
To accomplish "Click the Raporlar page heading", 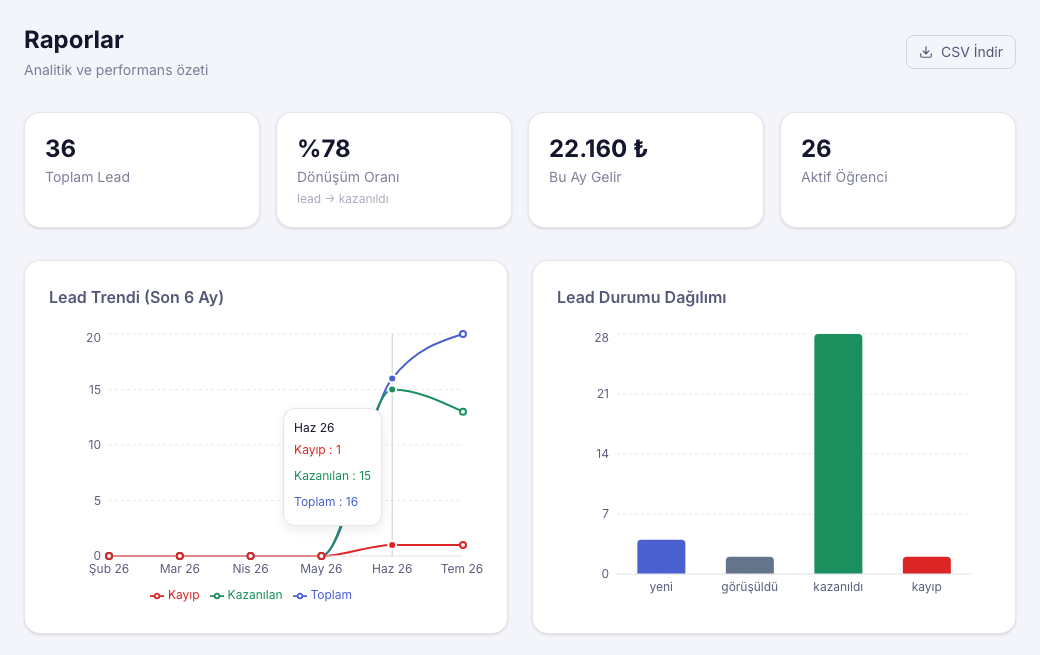I will (74, 40).
